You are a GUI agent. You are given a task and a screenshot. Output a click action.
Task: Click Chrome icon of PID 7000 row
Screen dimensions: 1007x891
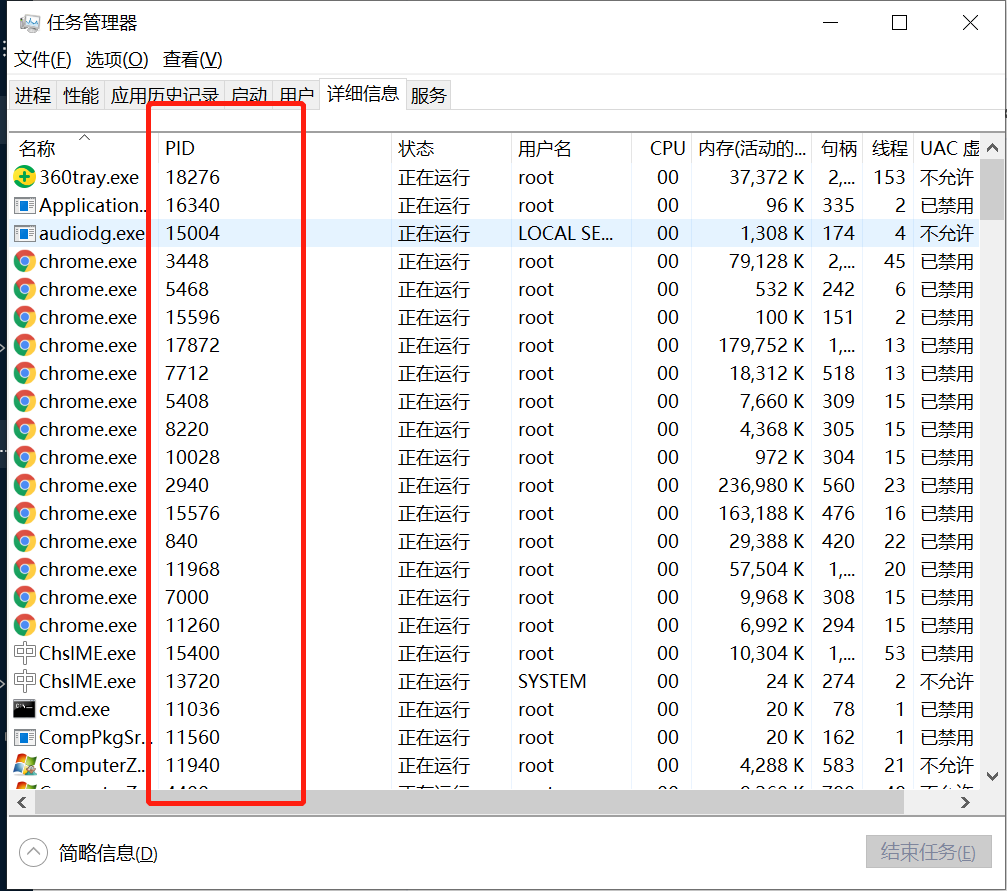[24, 597]
